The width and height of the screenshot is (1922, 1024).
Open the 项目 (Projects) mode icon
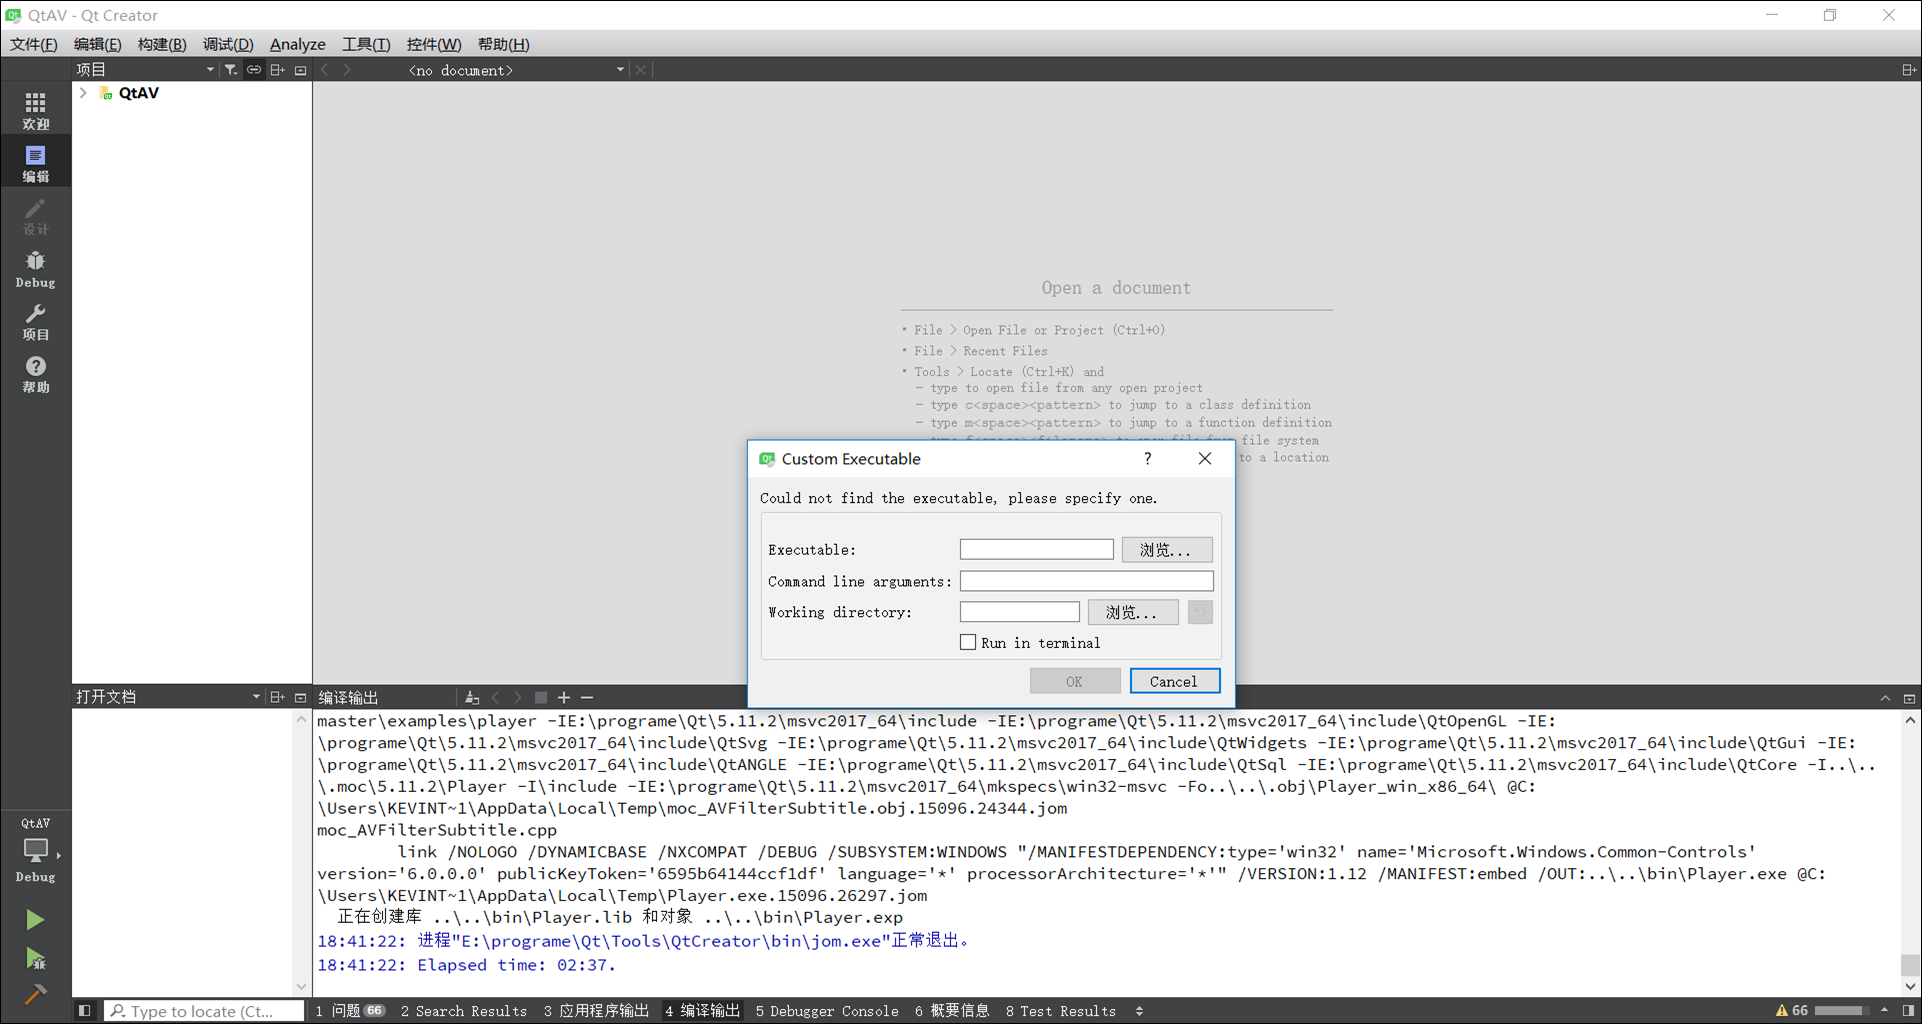35,322
